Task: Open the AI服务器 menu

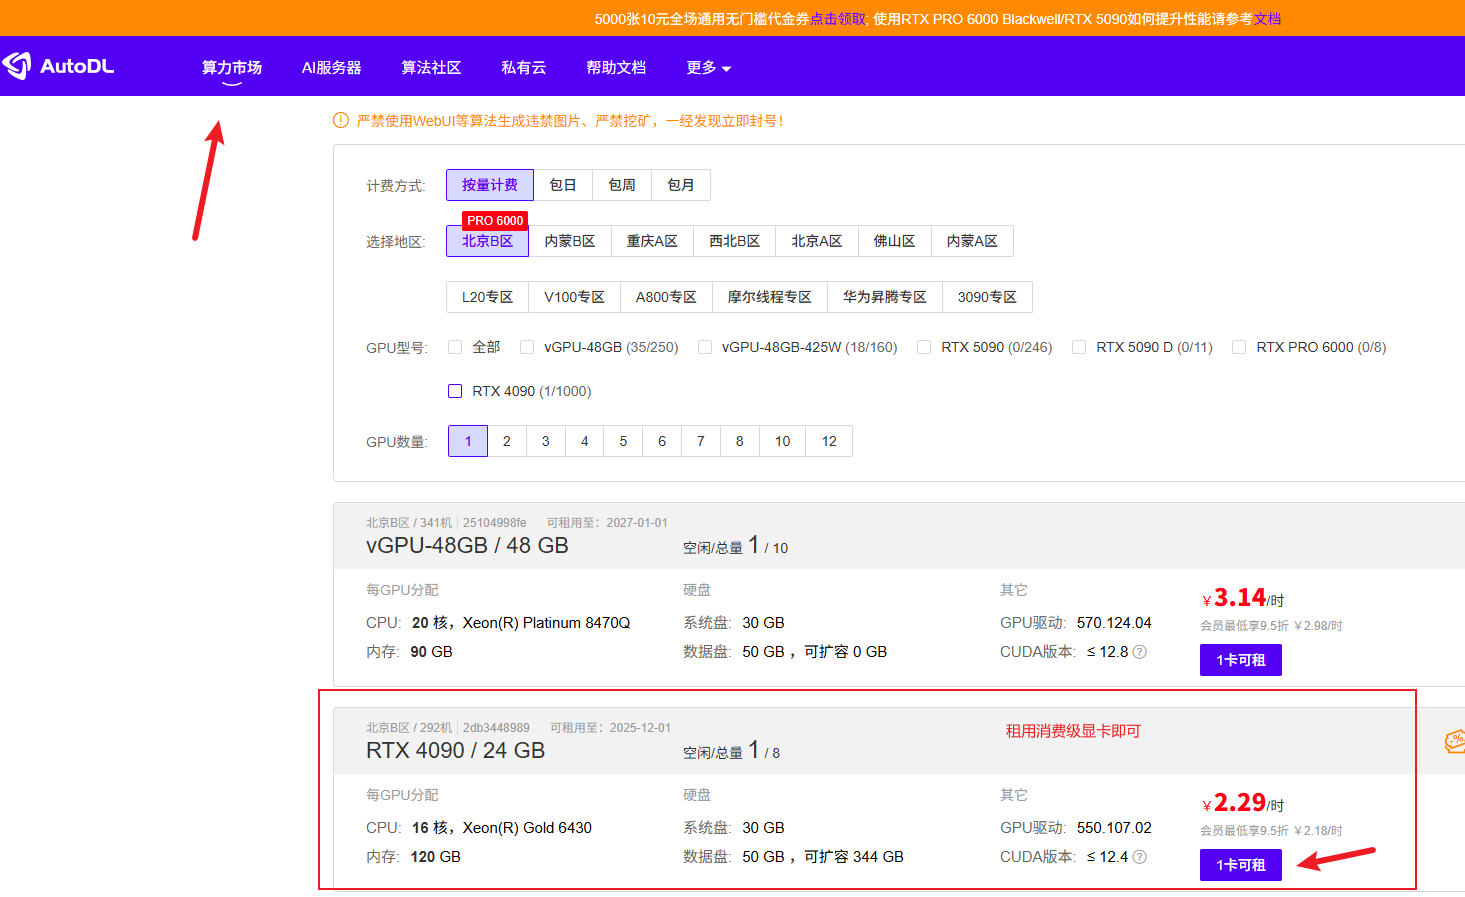Action: pyautogui.click(x=331, y=67)
